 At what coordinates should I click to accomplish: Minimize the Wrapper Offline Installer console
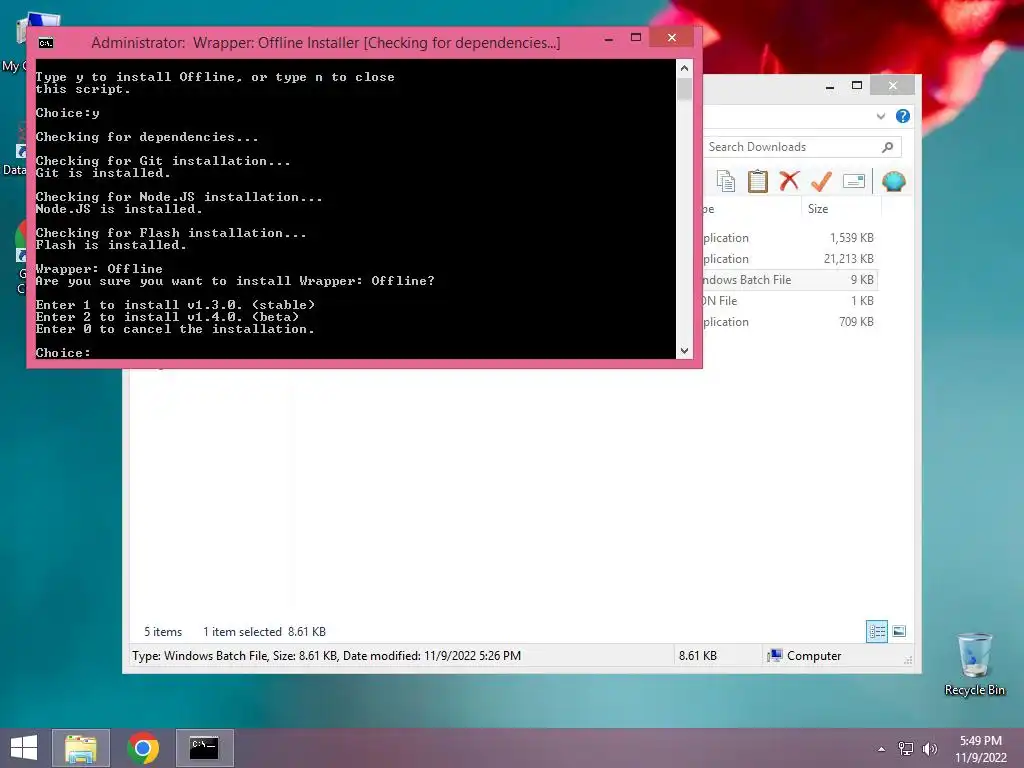pos(609,39)
